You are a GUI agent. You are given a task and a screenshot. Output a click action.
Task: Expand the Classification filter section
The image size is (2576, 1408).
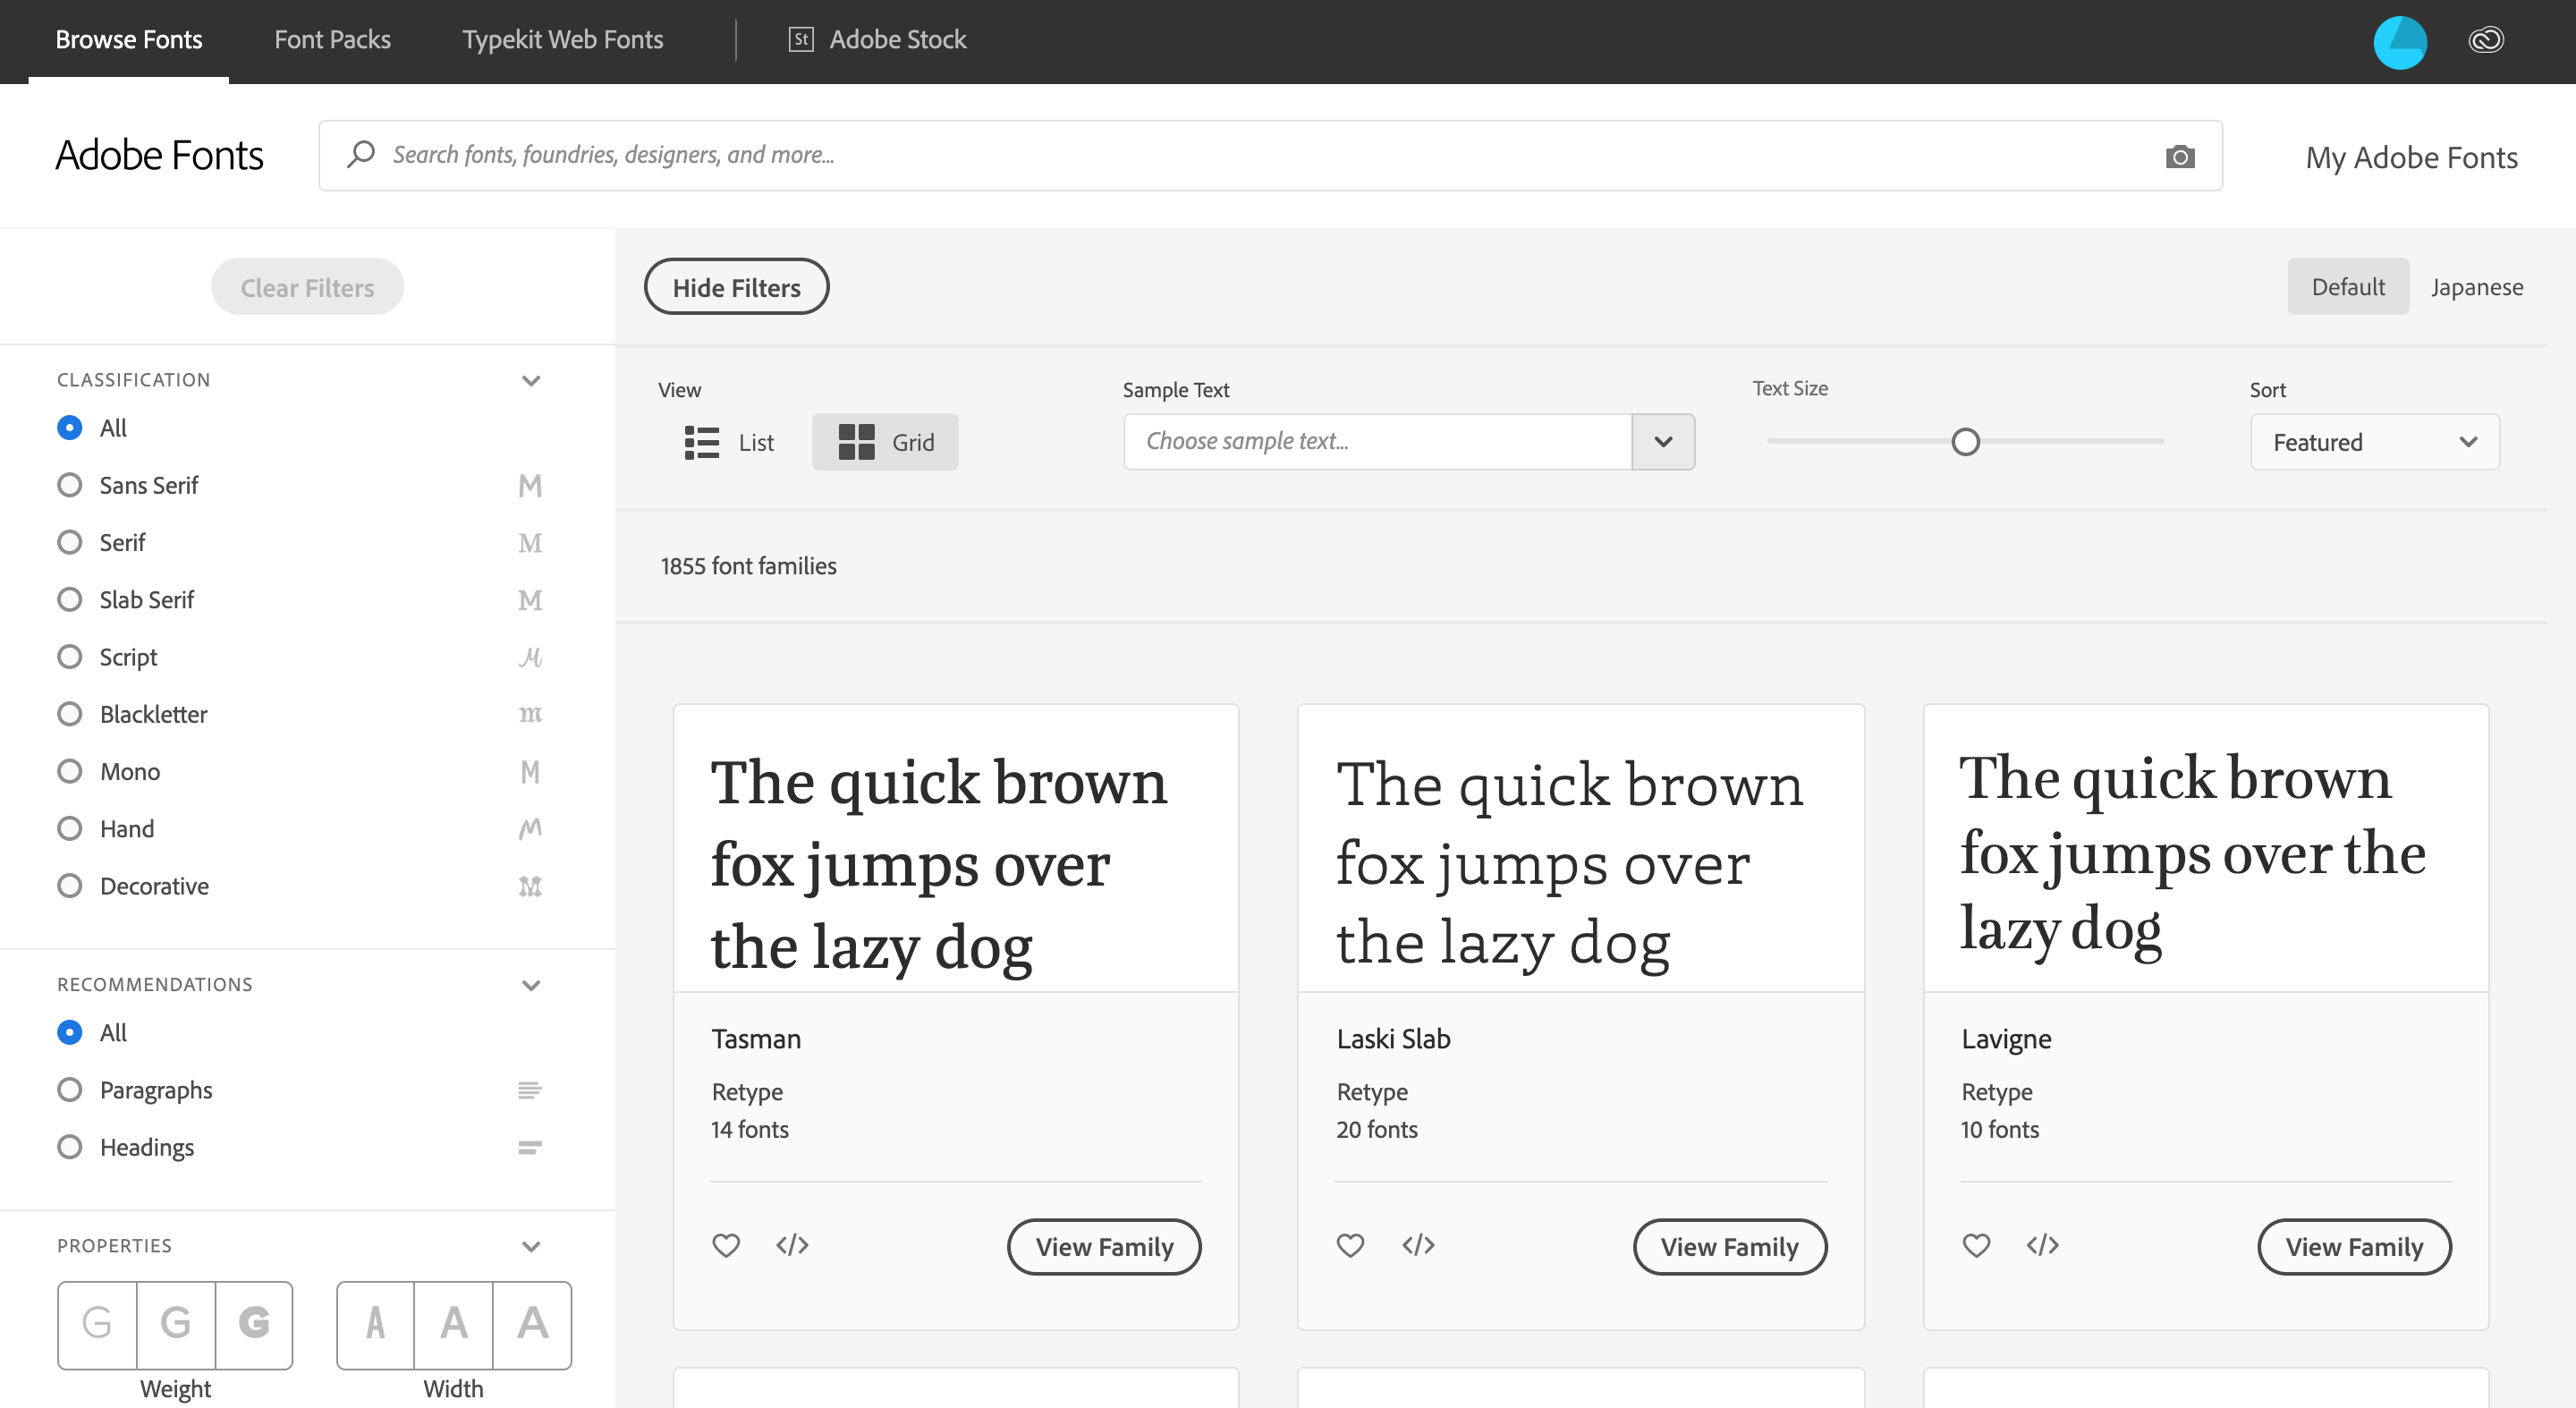tap(530, 378)
